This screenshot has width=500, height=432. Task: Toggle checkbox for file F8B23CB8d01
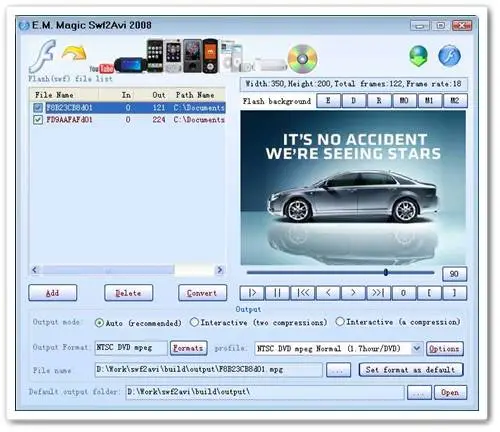click(x=38, y=108)
